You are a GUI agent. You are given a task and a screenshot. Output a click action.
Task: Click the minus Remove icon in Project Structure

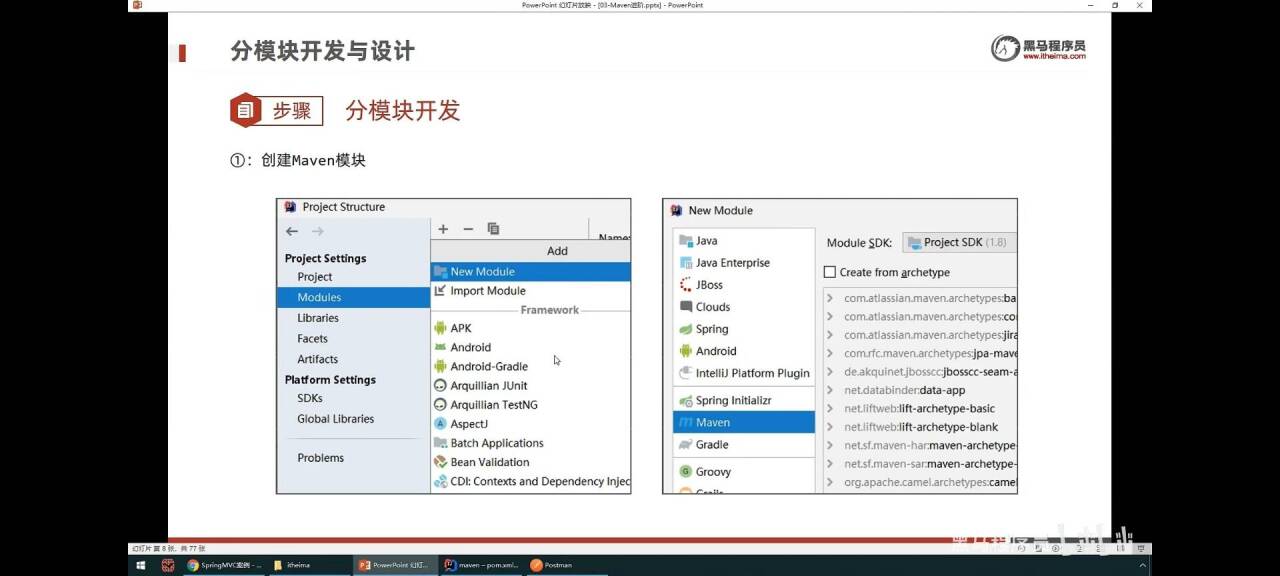tap(467, 229)
